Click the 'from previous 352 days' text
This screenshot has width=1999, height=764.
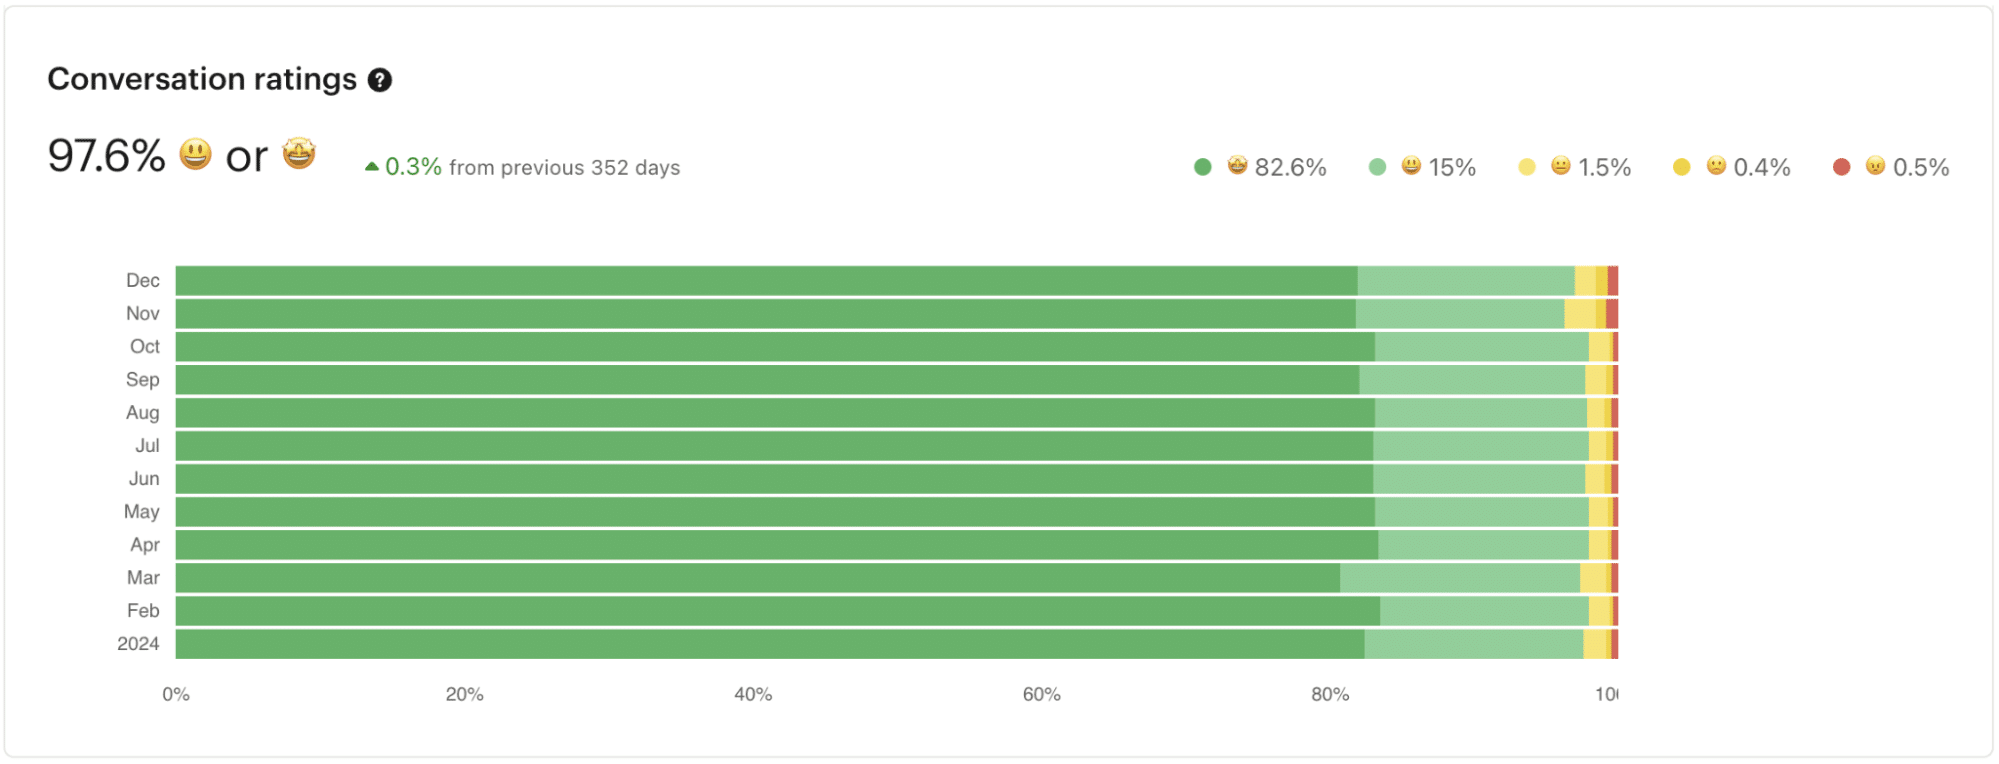(x=564, y=168)
